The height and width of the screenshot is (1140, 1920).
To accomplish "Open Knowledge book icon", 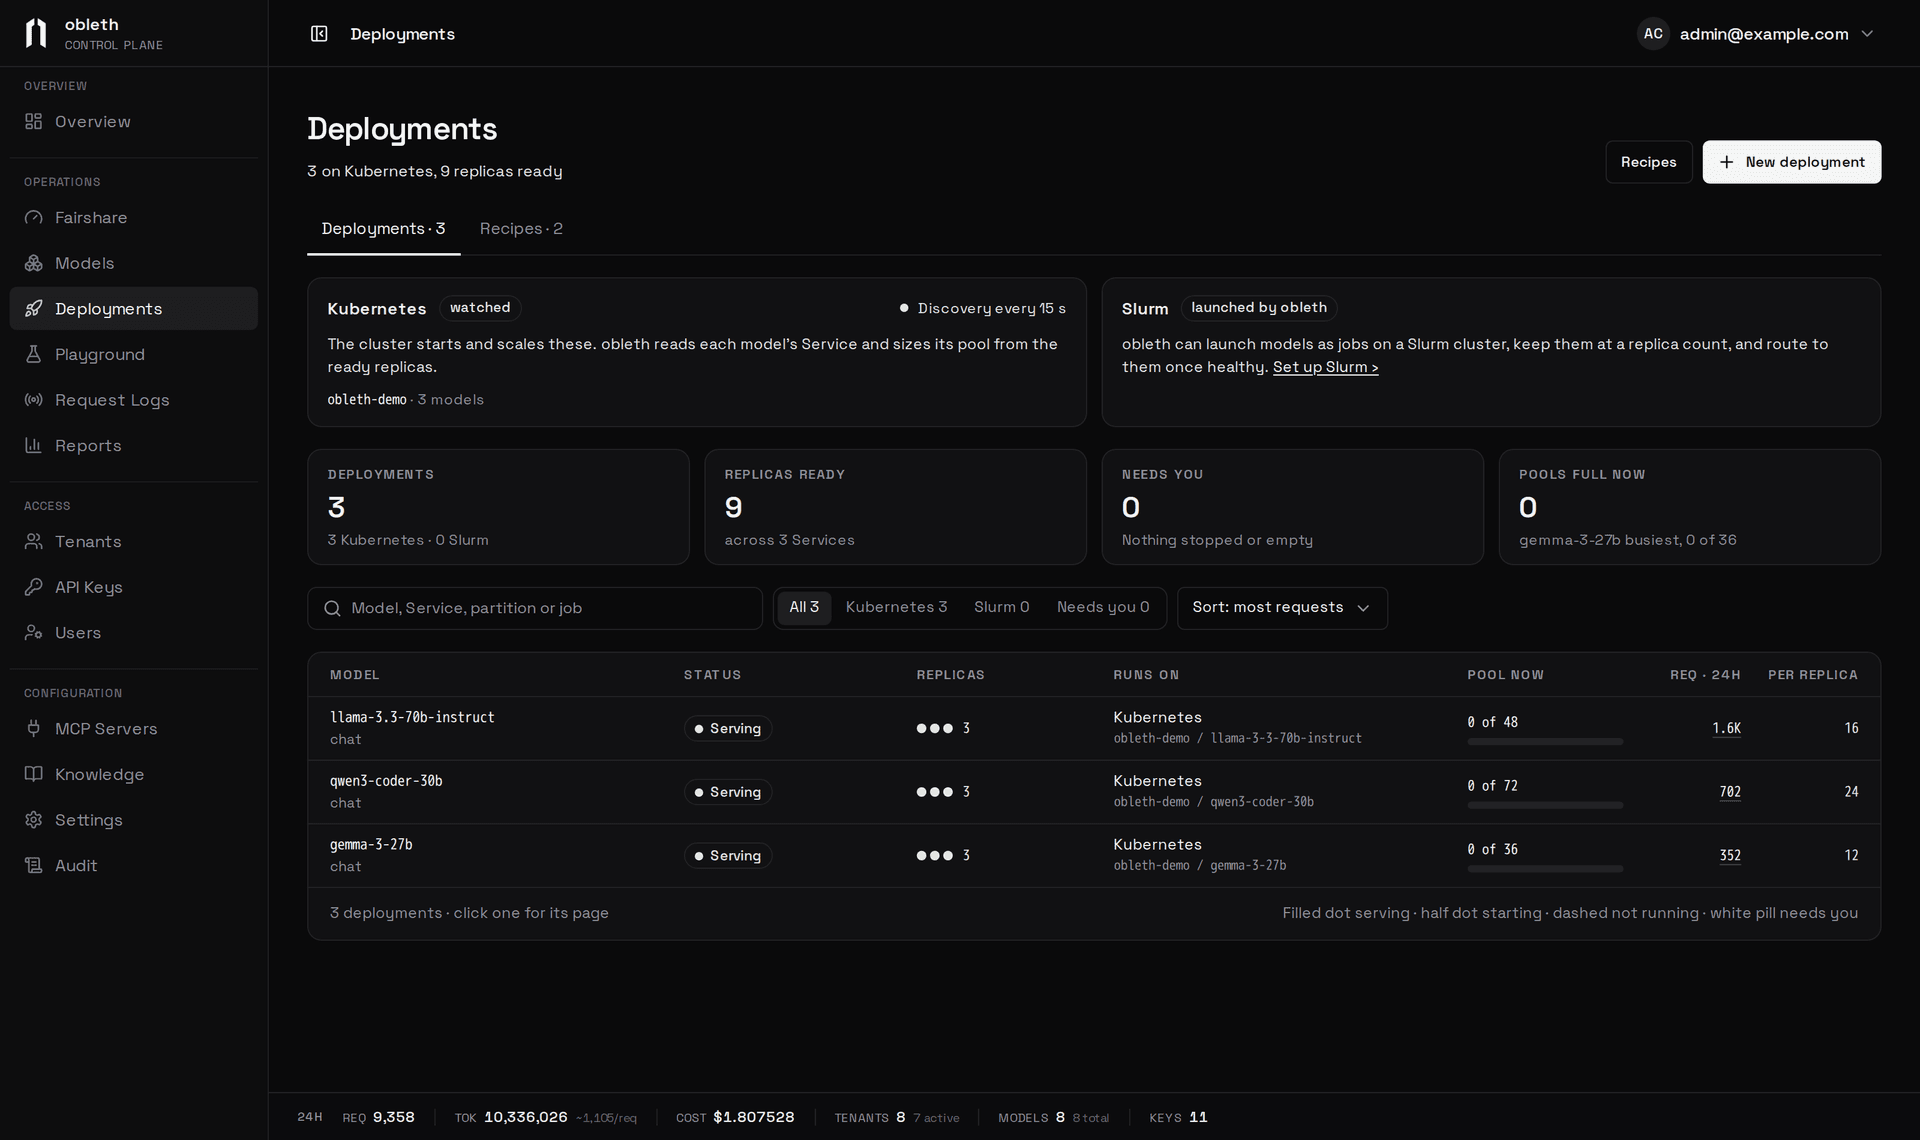I will pyautogui.click(x=34, y=774).
